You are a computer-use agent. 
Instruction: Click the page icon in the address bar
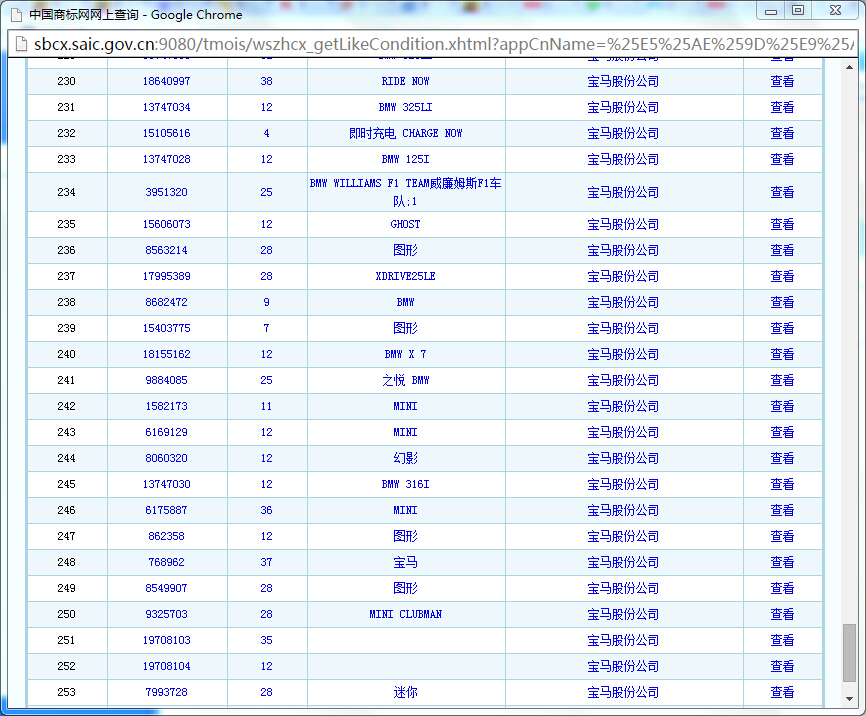click(21, 44)
